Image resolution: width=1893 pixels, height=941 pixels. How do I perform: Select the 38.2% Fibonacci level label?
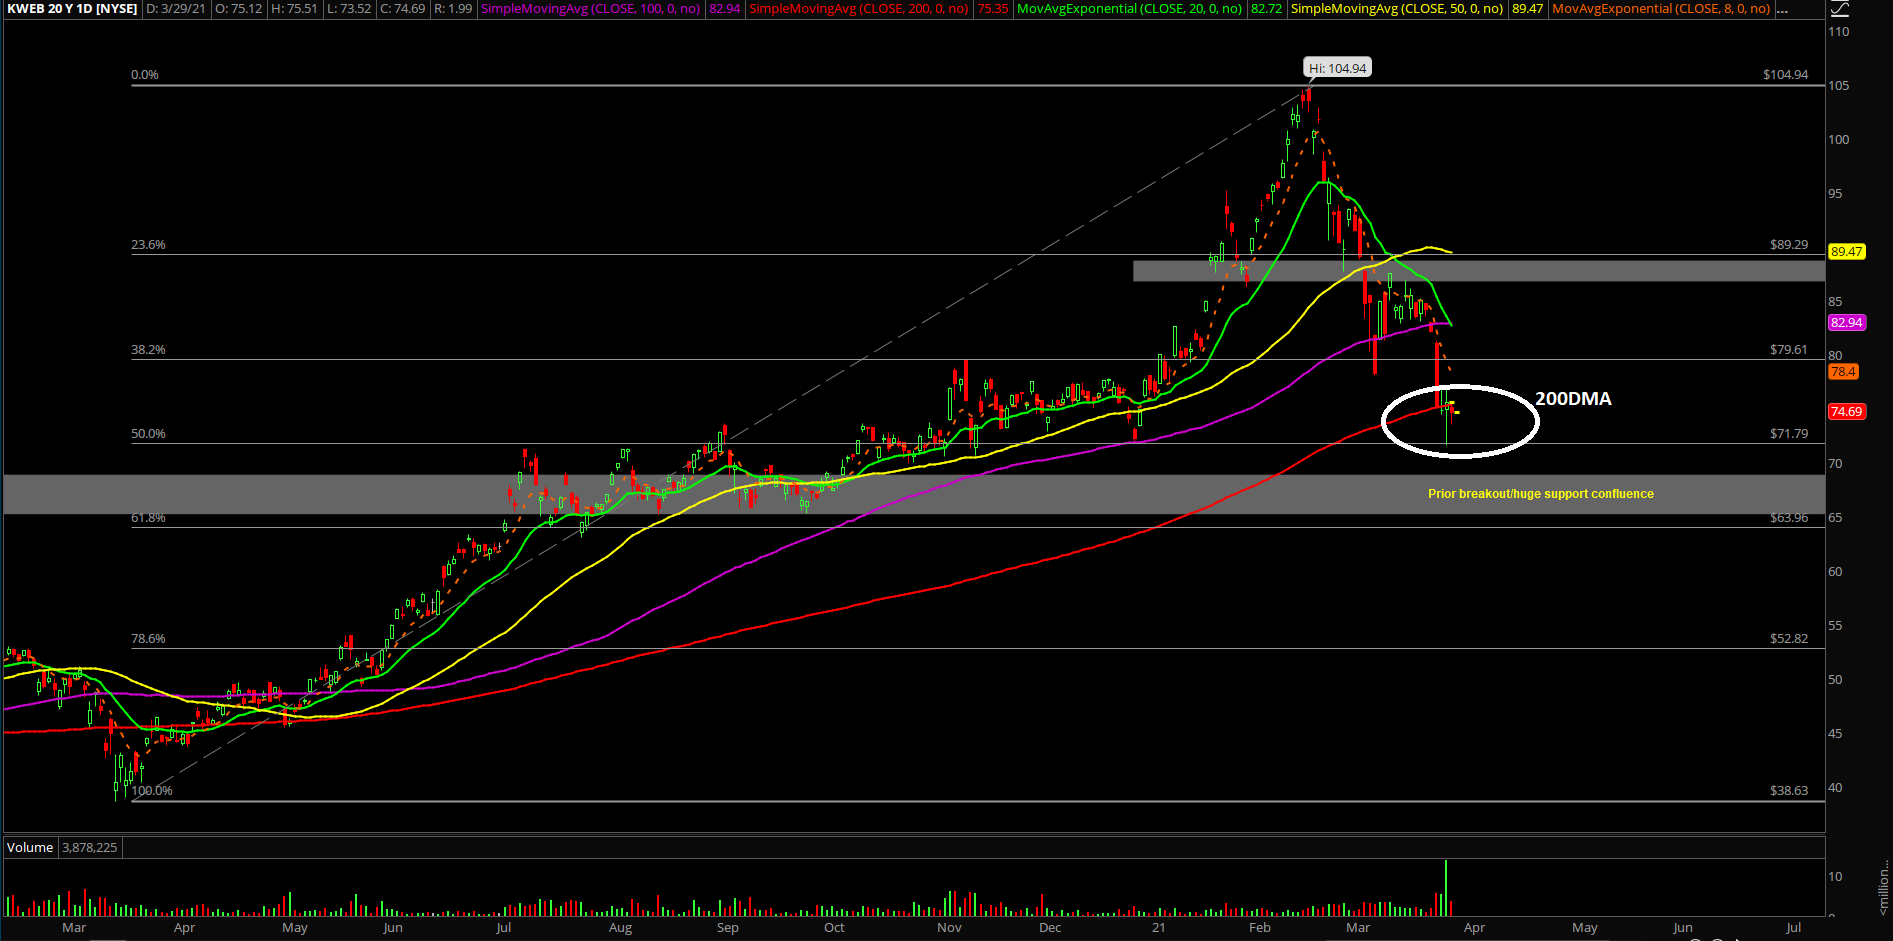pos(148,350)
